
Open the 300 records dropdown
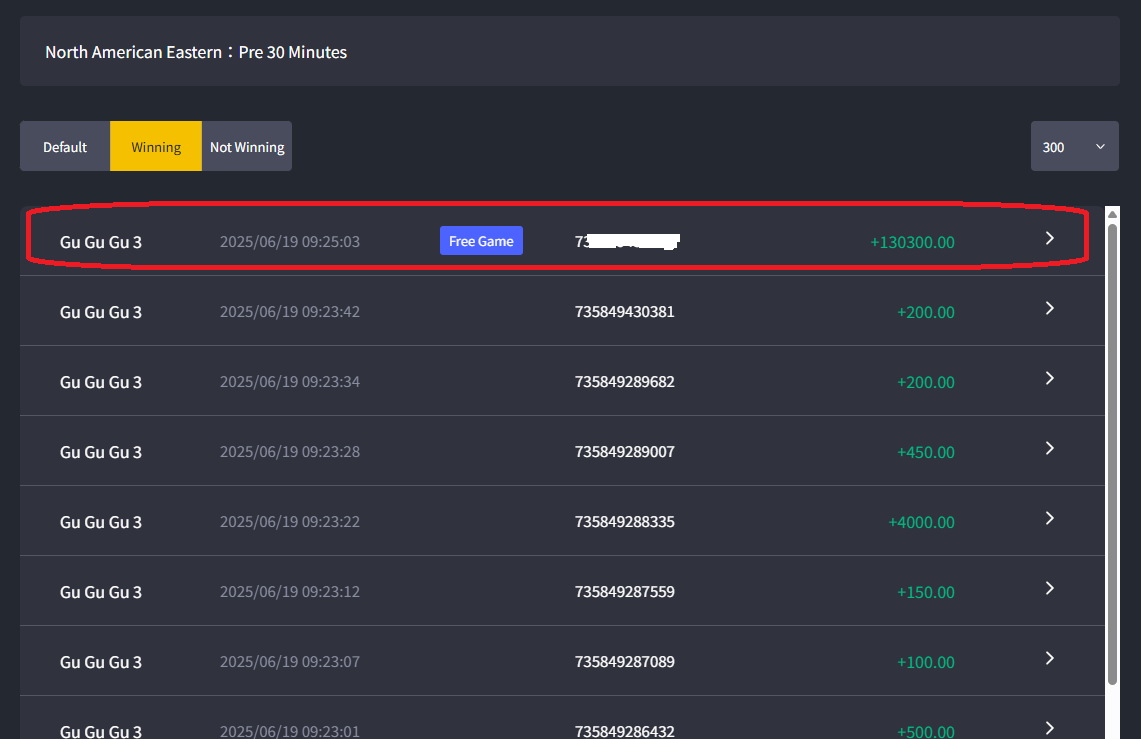point(1074,146)
